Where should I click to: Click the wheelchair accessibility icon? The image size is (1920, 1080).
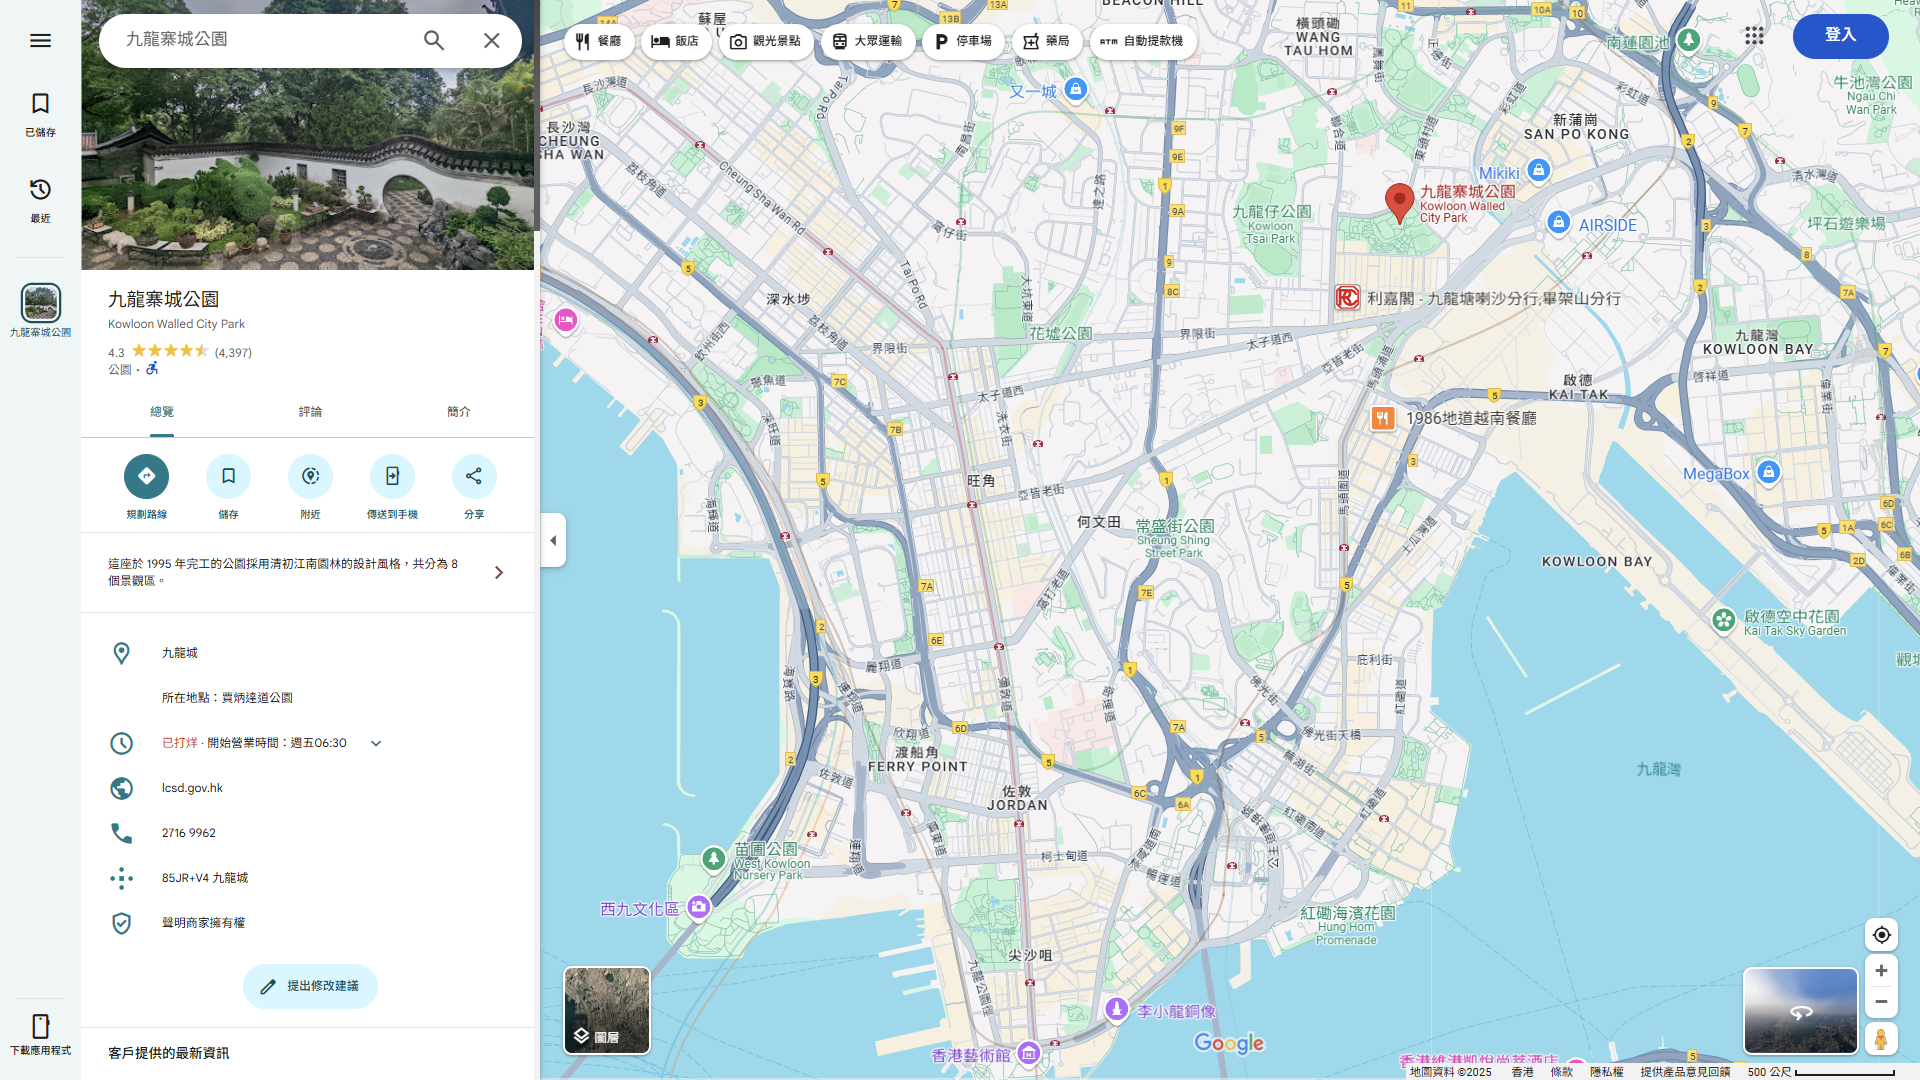click(152, 369)
